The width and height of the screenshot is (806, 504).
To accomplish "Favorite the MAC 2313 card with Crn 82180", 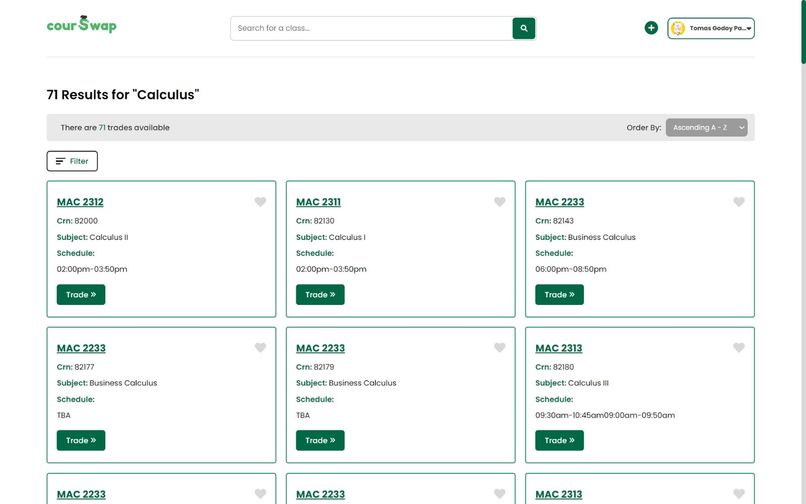I will click(739, 348).
